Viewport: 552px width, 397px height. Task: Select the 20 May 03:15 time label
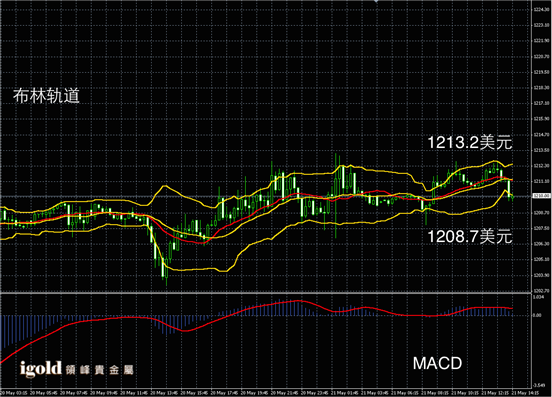pos(14,392)
